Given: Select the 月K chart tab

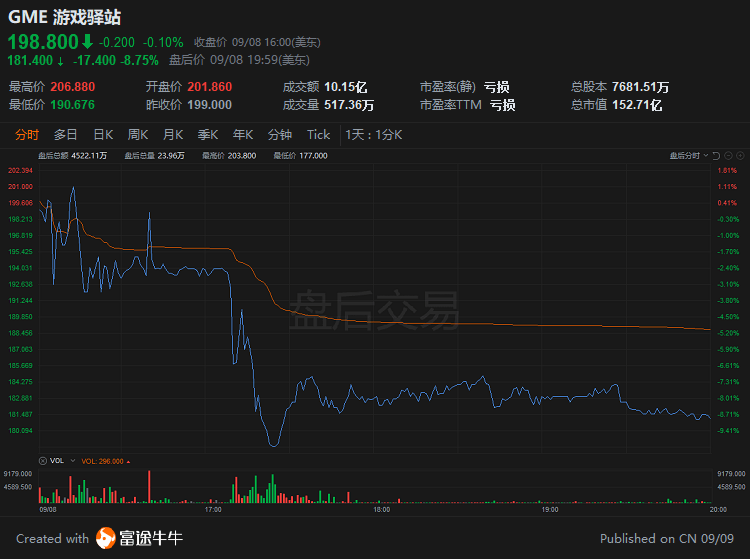Looking at the screenshot, I should click(173, 135).
